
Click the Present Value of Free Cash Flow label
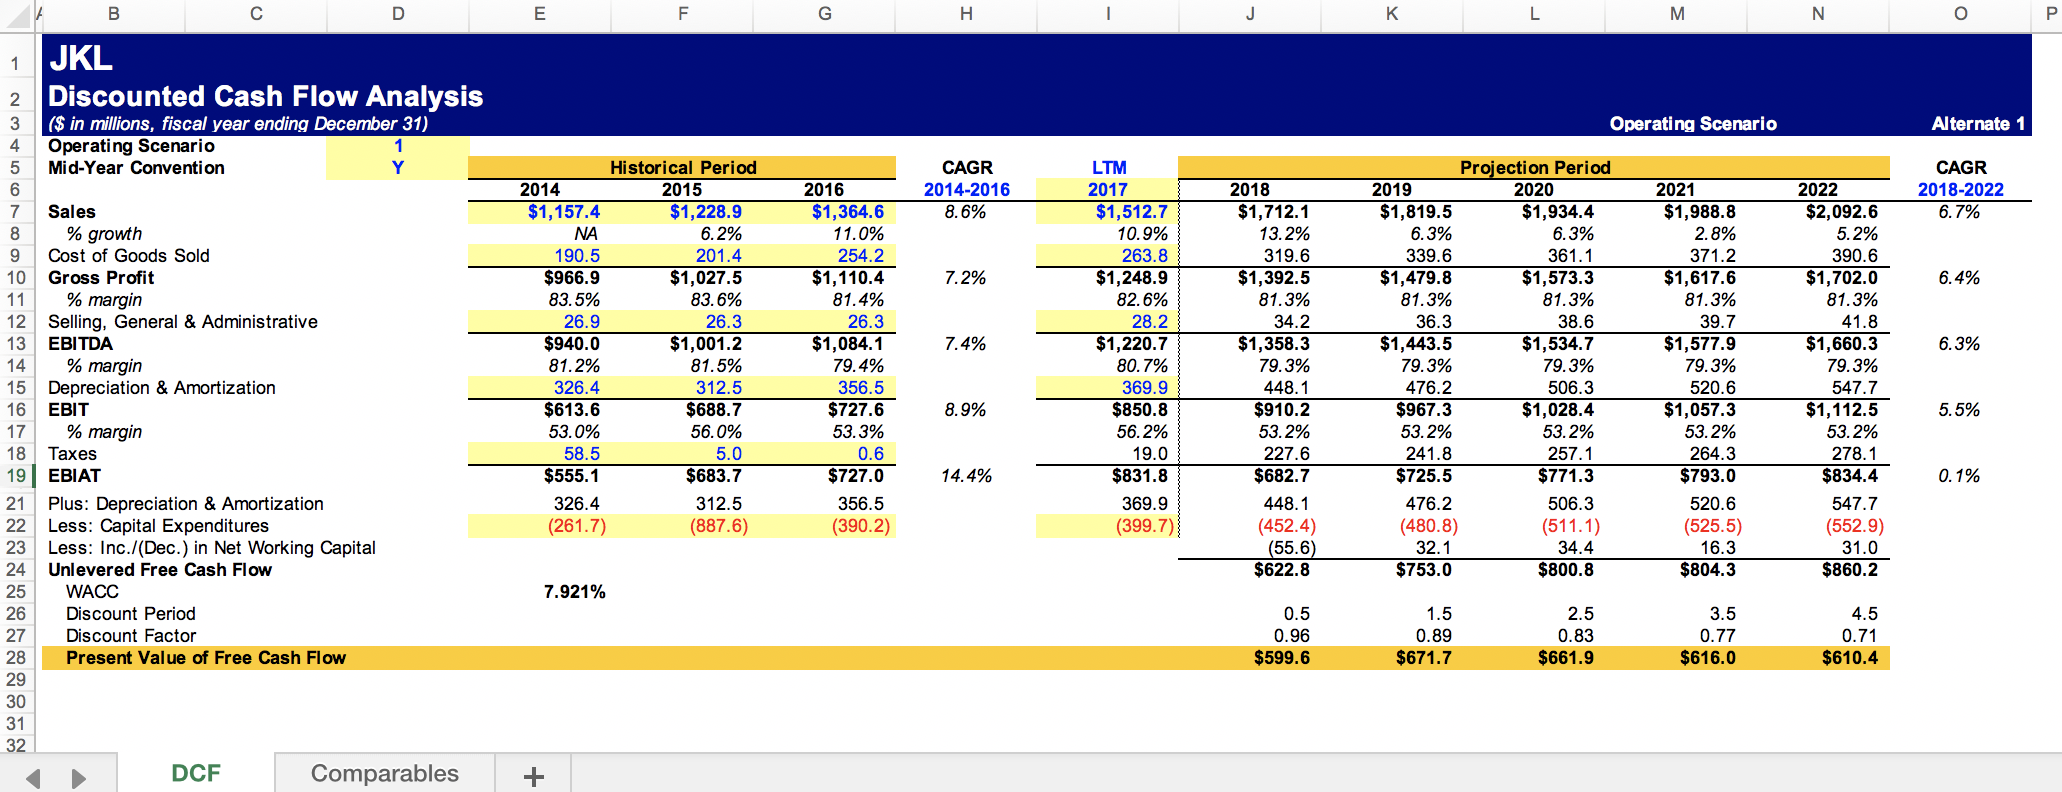click(206, 658)
